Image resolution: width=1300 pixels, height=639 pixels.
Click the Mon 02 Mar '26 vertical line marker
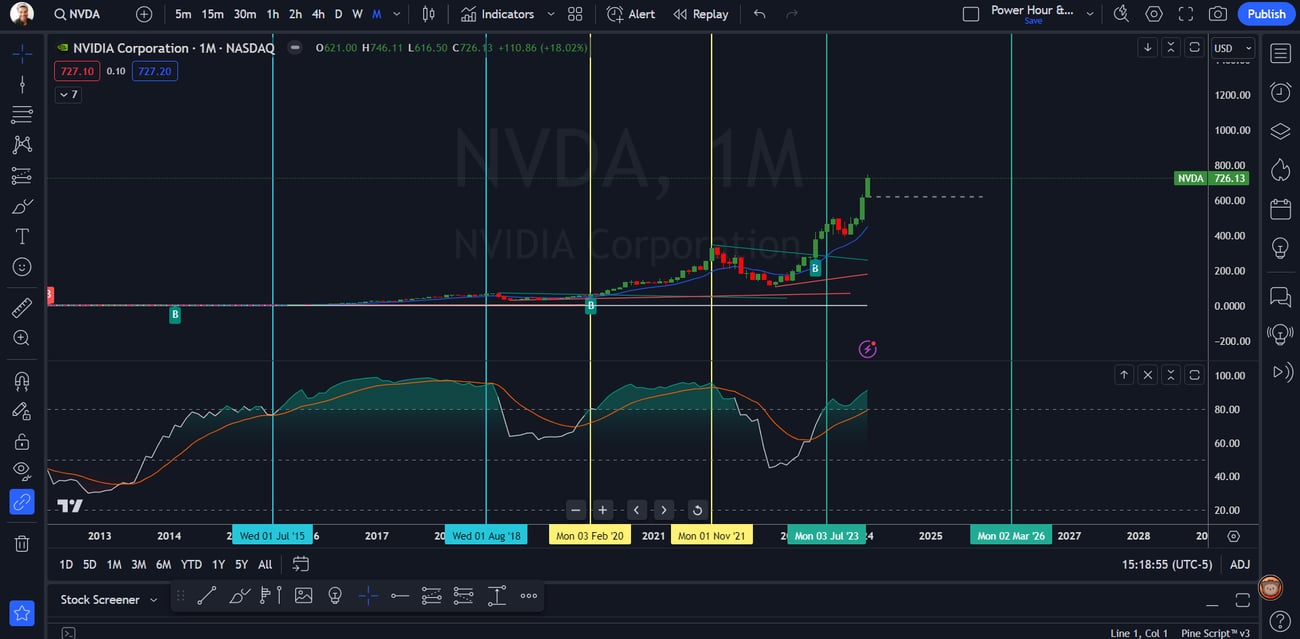point(1011,536)
